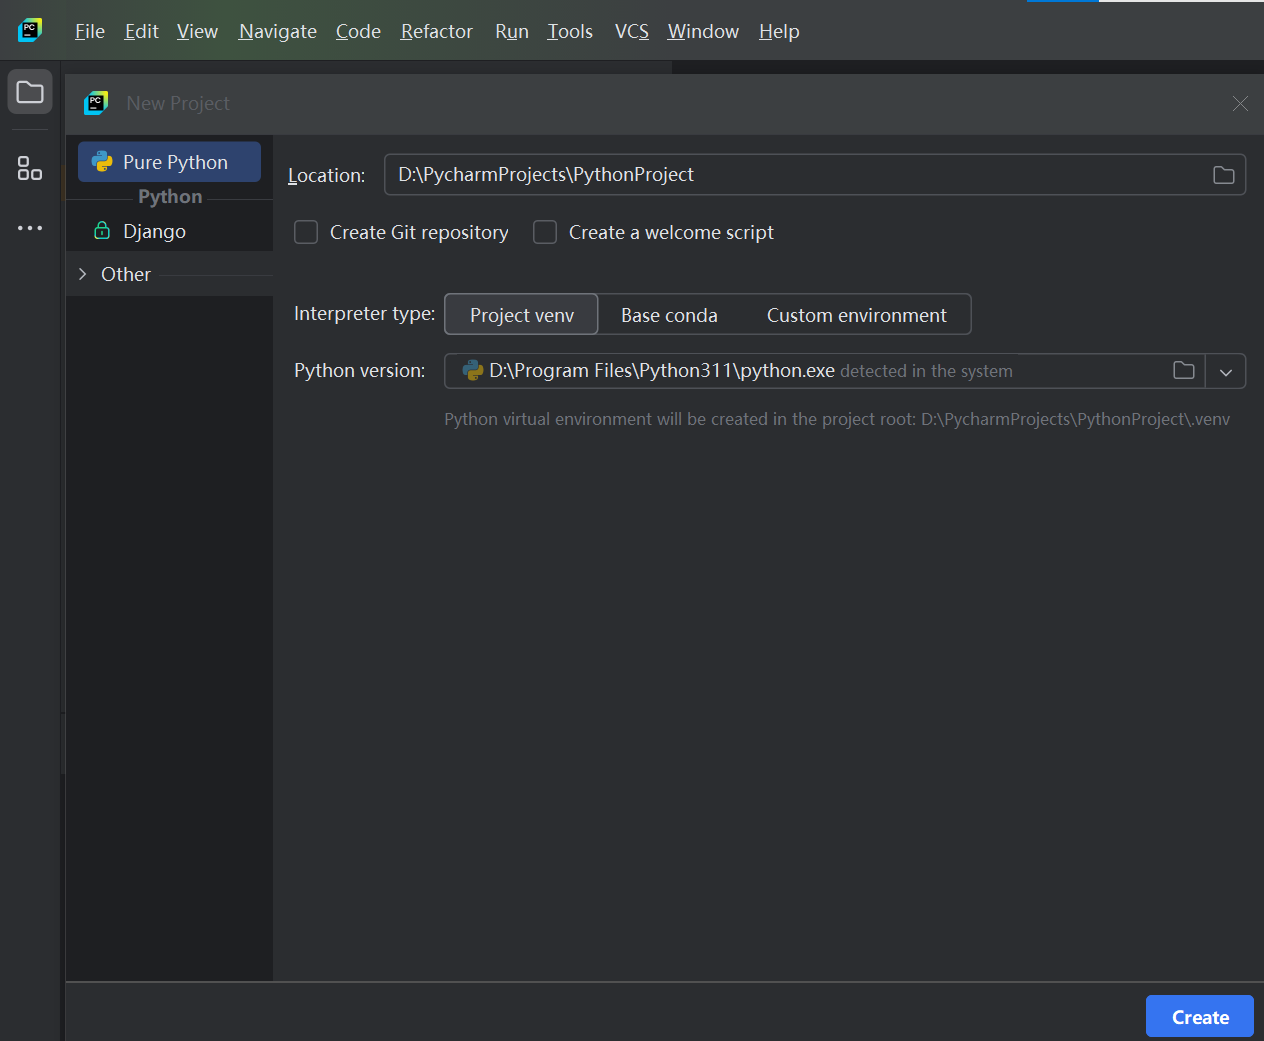This screenshot has height=1041, width=1264.
Task: Select Django project type with lock icon
Action: pos(154,231)
